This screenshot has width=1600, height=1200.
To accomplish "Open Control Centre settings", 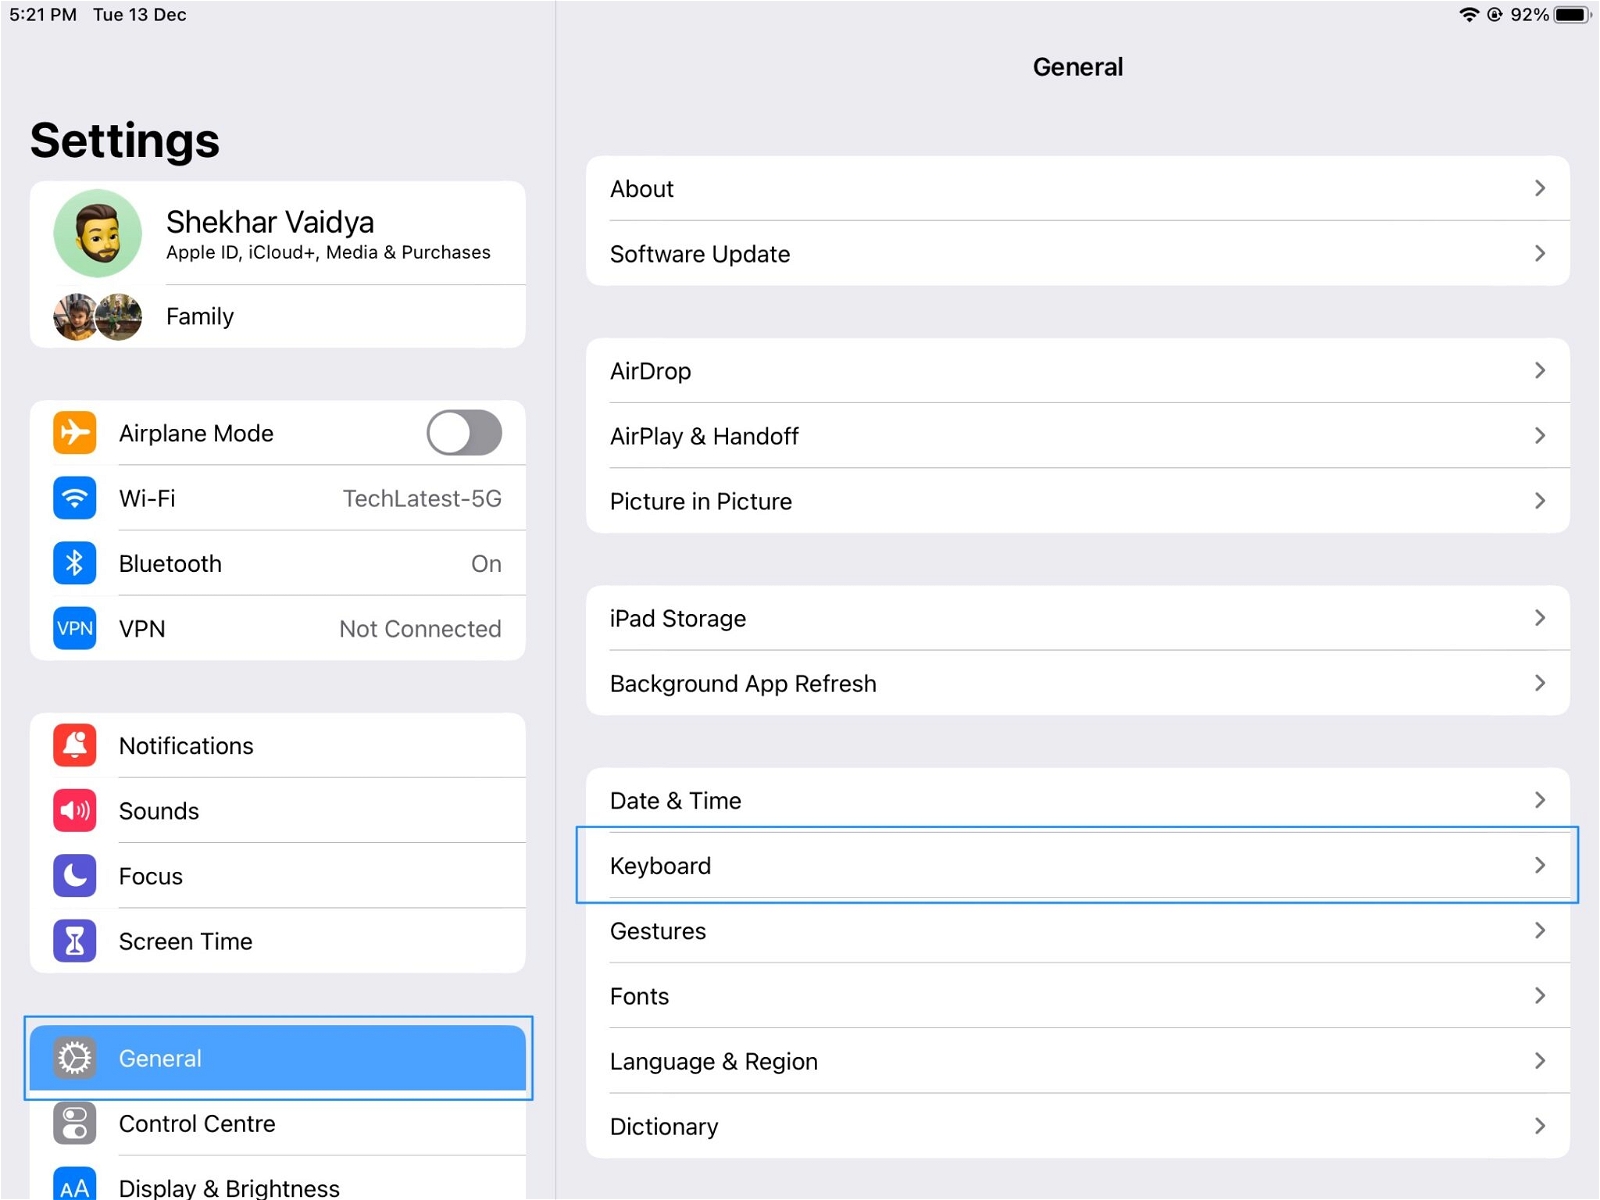I will (x=278, y=1123).
